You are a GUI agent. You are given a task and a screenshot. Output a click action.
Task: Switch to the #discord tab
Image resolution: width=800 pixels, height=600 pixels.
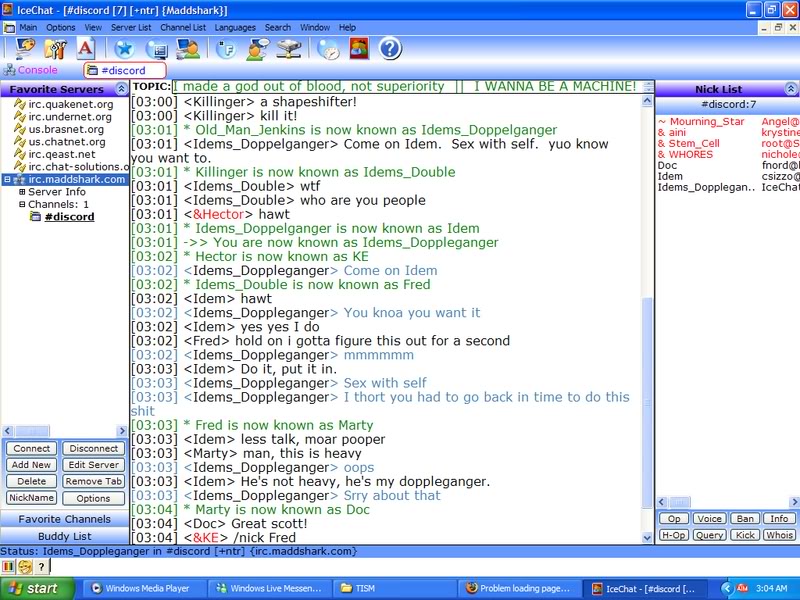point(124,70)
